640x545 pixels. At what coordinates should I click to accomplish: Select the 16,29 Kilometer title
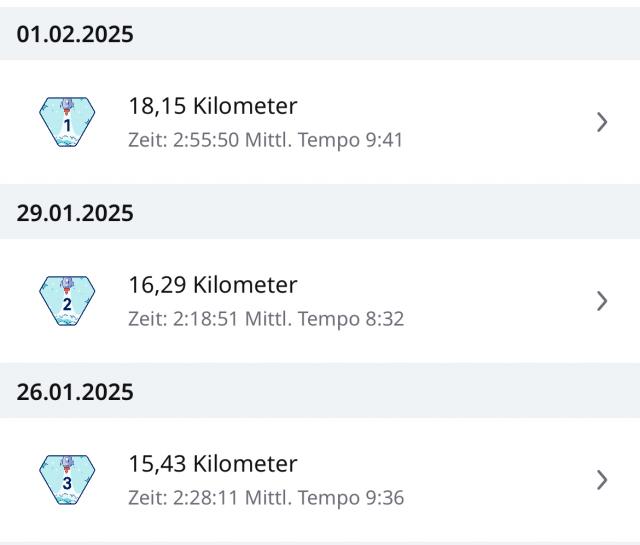pyautogui.click(x=213, y=285)
